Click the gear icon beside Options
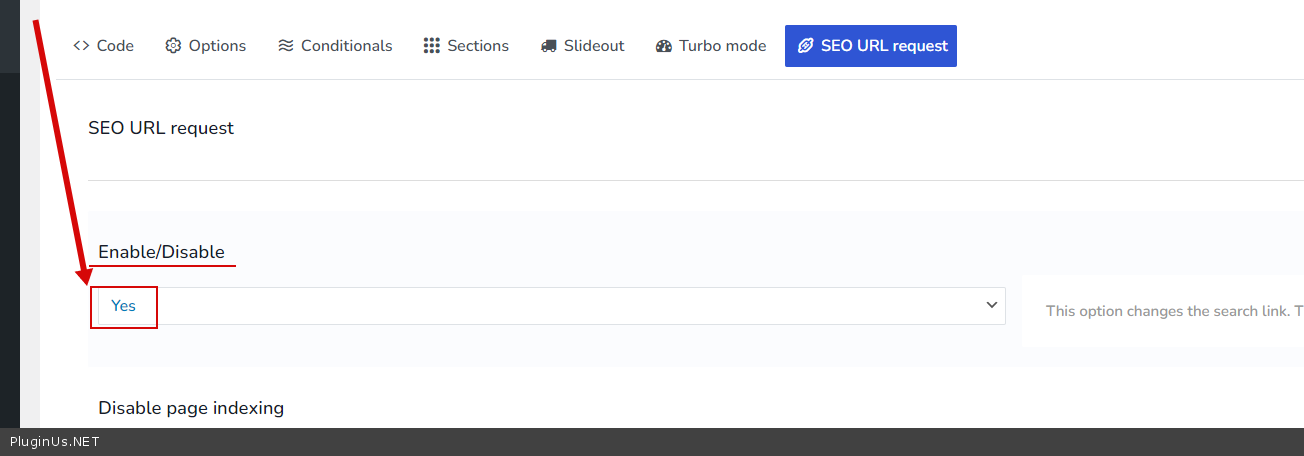Image resolution: width=1304 pixels, height=456 pixels. click(x=173, y=46)
